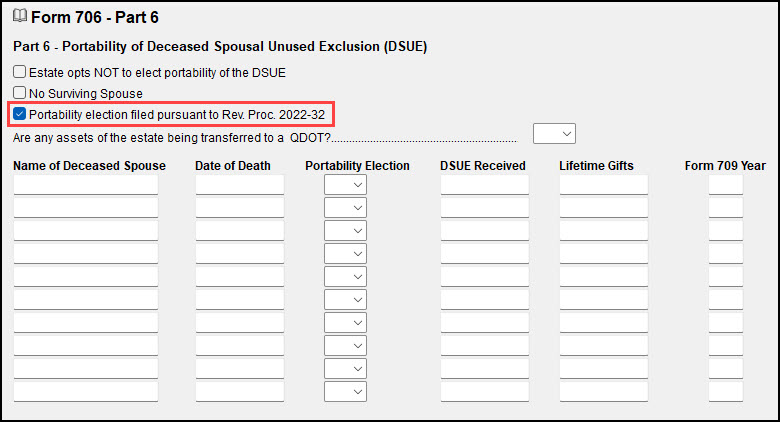Open the QDOT transfer dropdown

coord(554,133)
